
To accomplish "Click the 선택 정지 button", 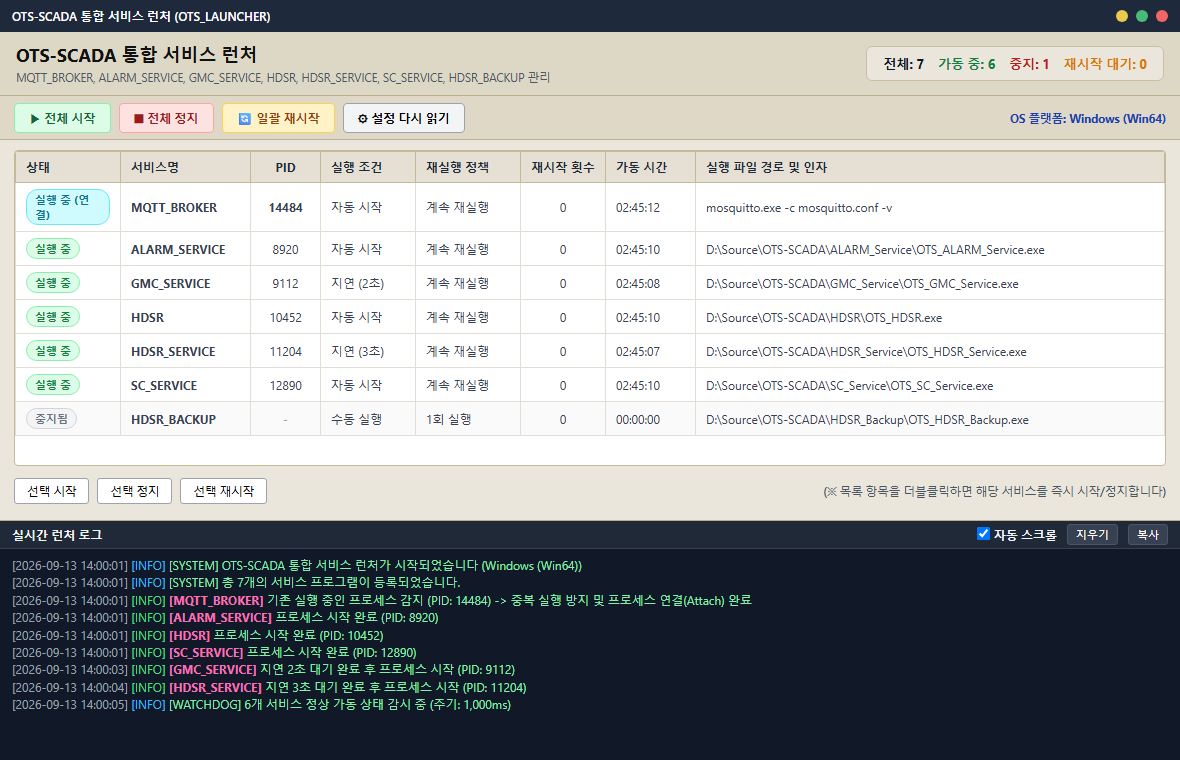I will pos(135,491).
